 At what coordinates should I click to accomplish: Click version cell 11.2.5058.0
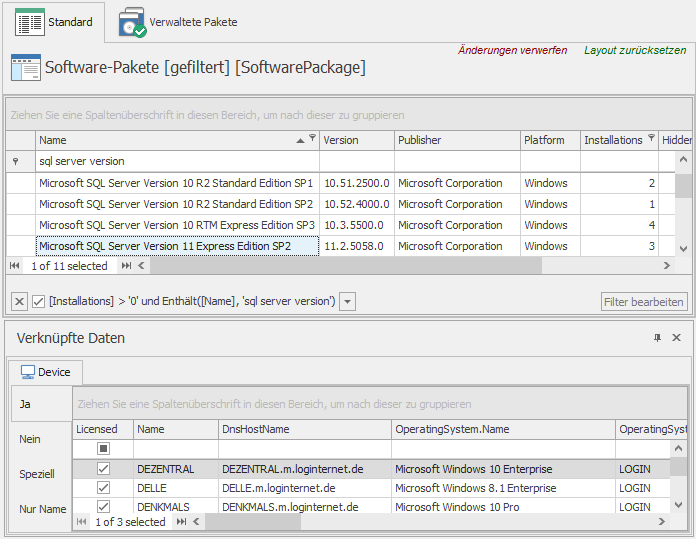(x=356, y=246)
